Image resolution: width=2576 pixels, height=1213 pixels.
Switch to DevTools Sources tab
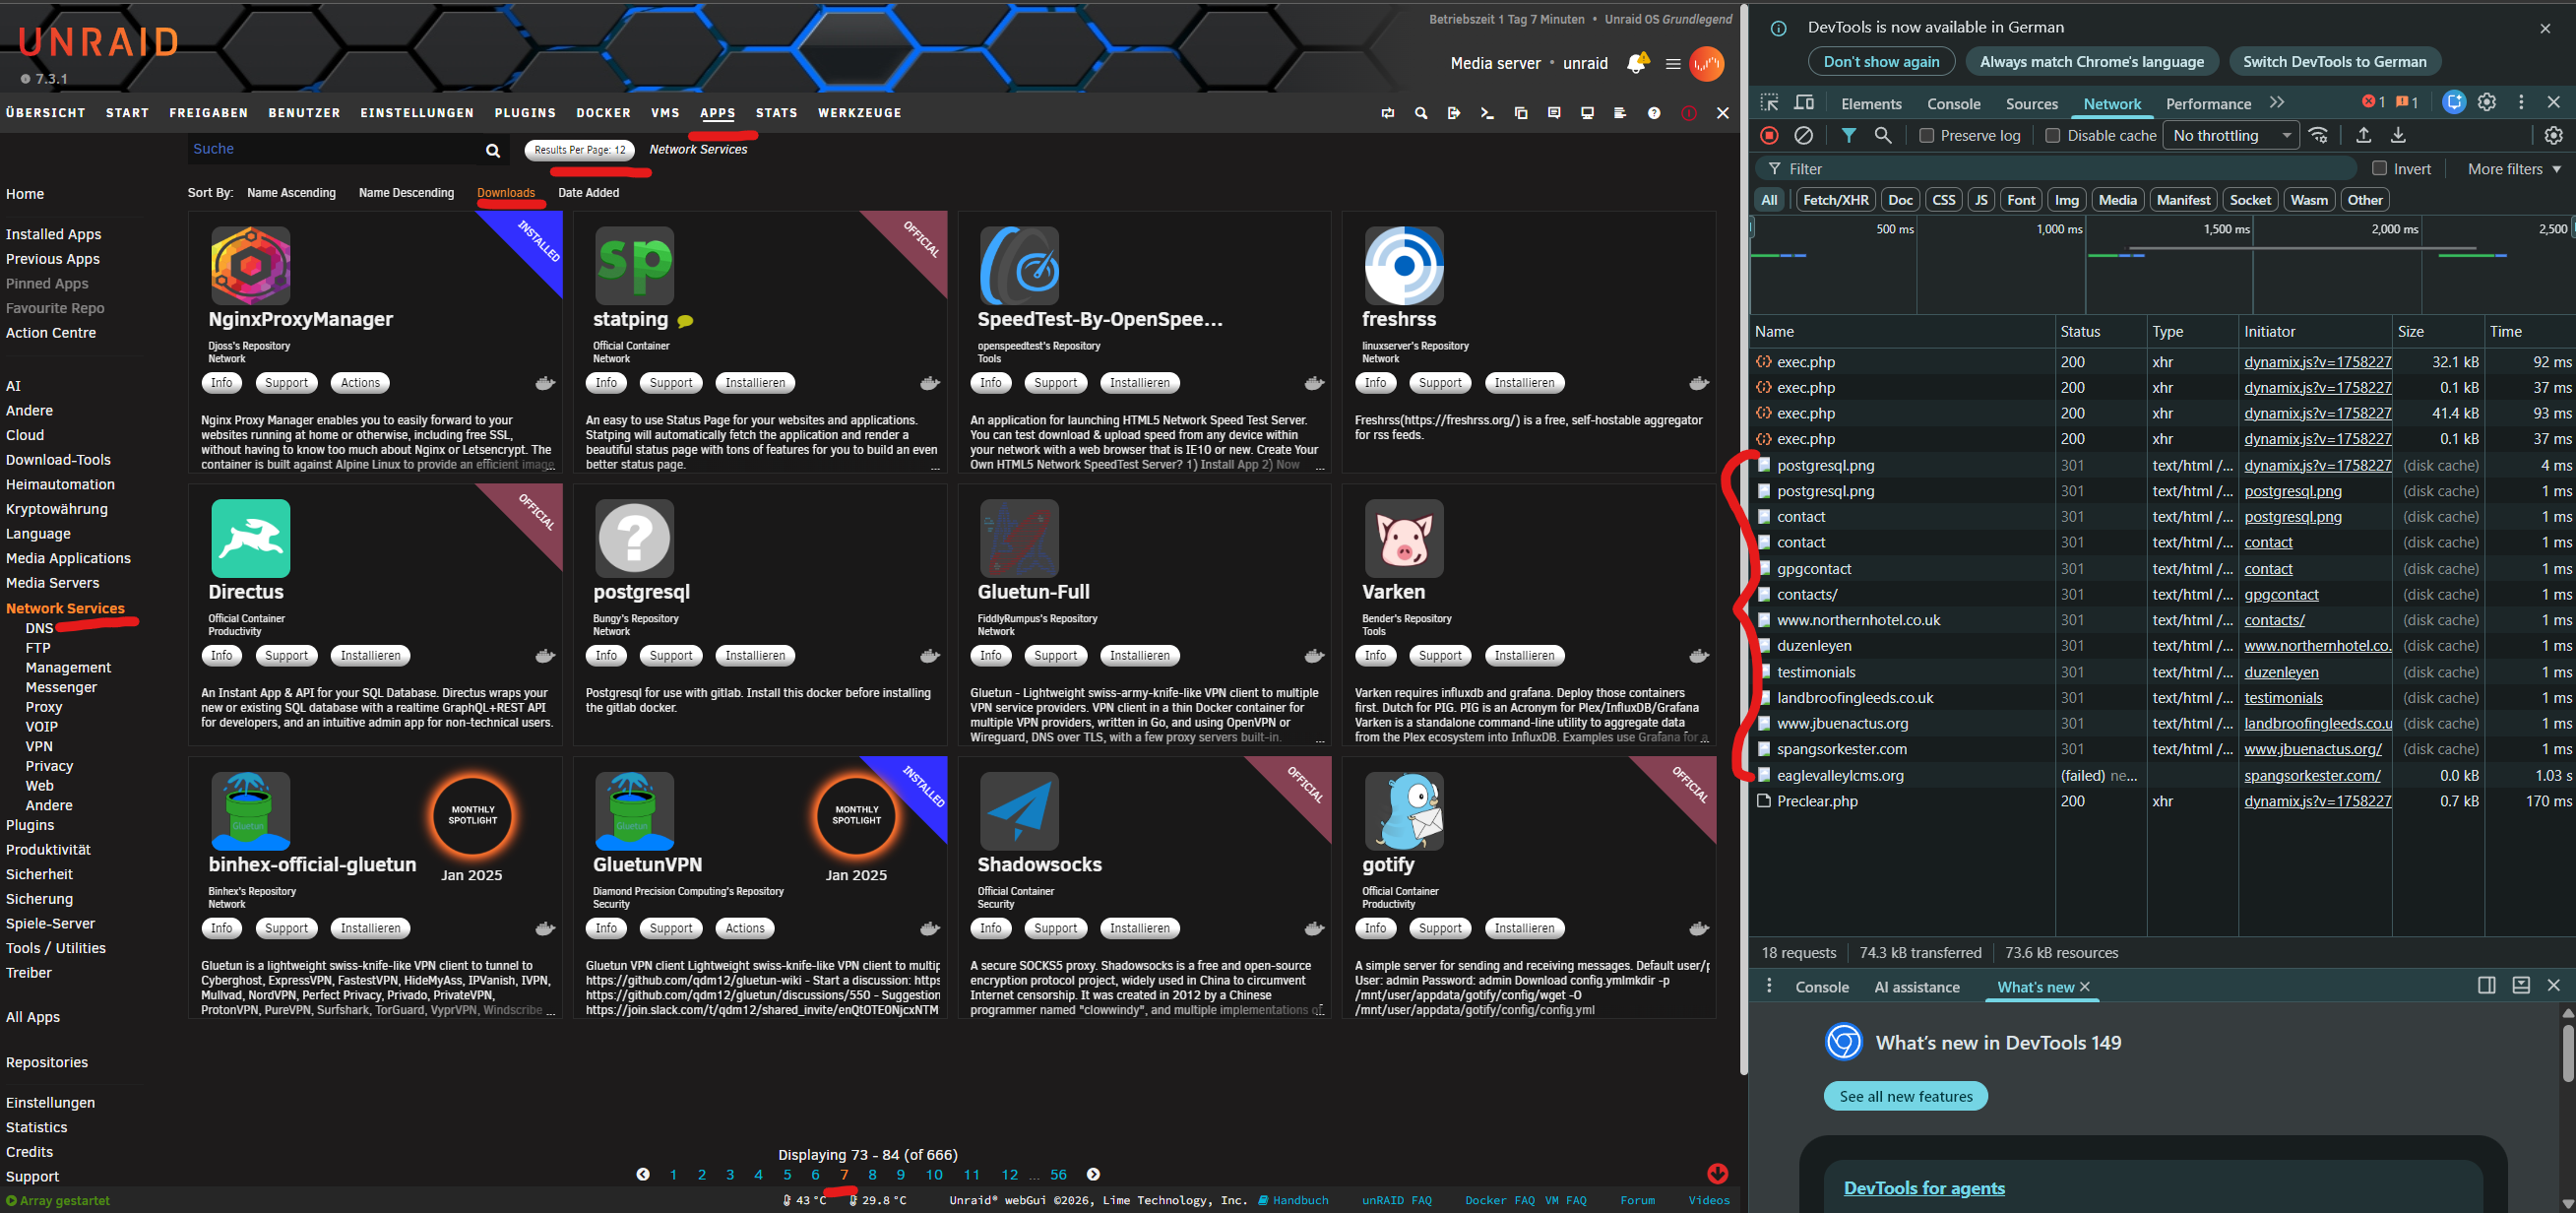point(2031,104)
